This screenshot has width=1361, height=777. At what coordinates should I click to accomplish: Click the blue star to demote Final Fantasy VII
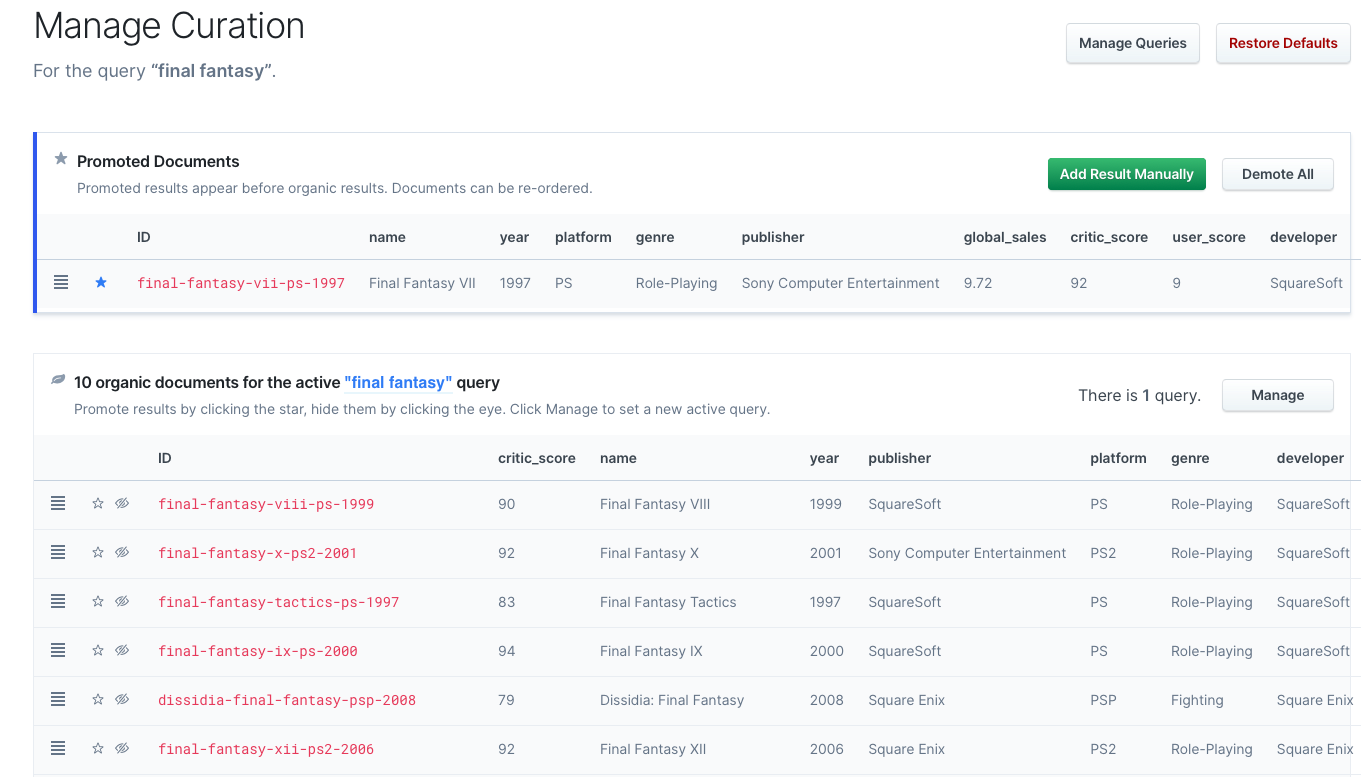click(x=100, y=282)
